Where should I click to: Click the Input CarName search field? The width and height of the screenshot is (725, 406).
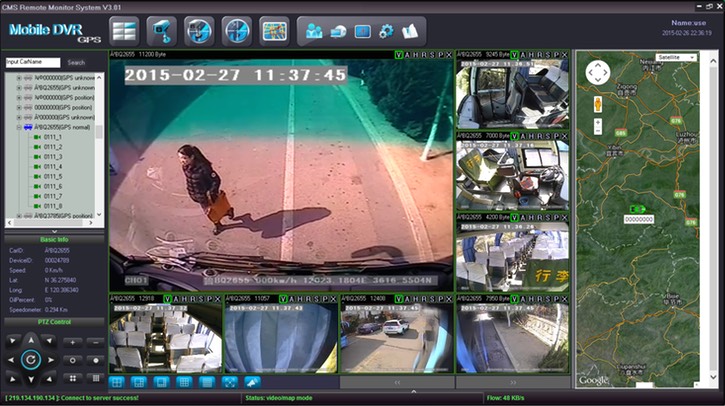(x=32, y=62)
